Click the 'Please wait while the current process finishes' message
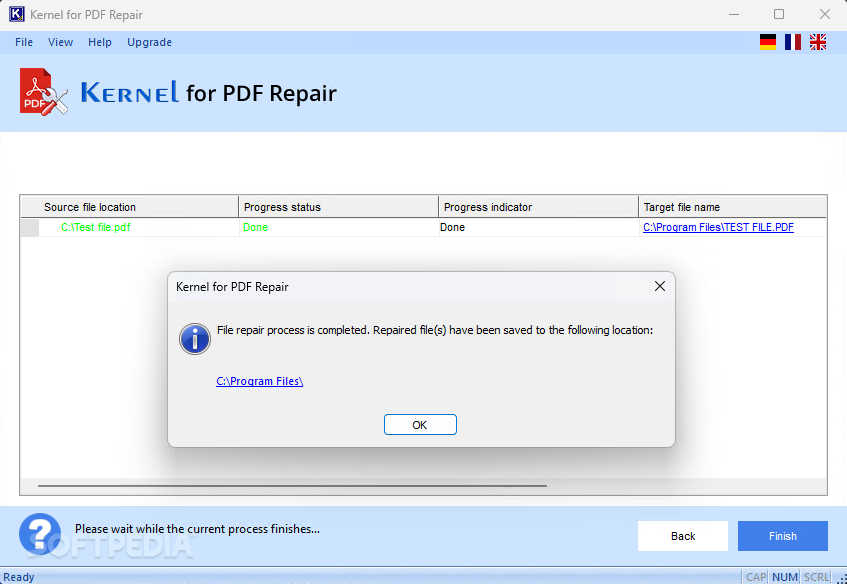 [197, 529]
